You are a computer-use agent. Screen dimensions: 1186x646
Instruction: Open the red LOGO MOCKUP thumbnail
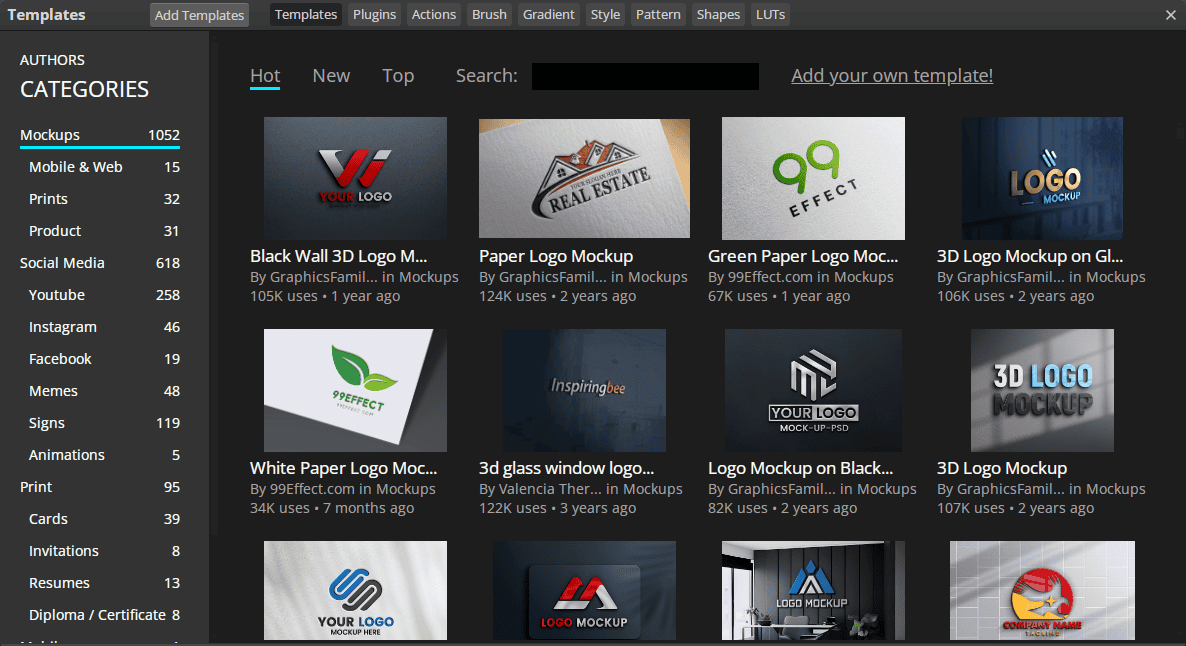(x=584, y=590)
